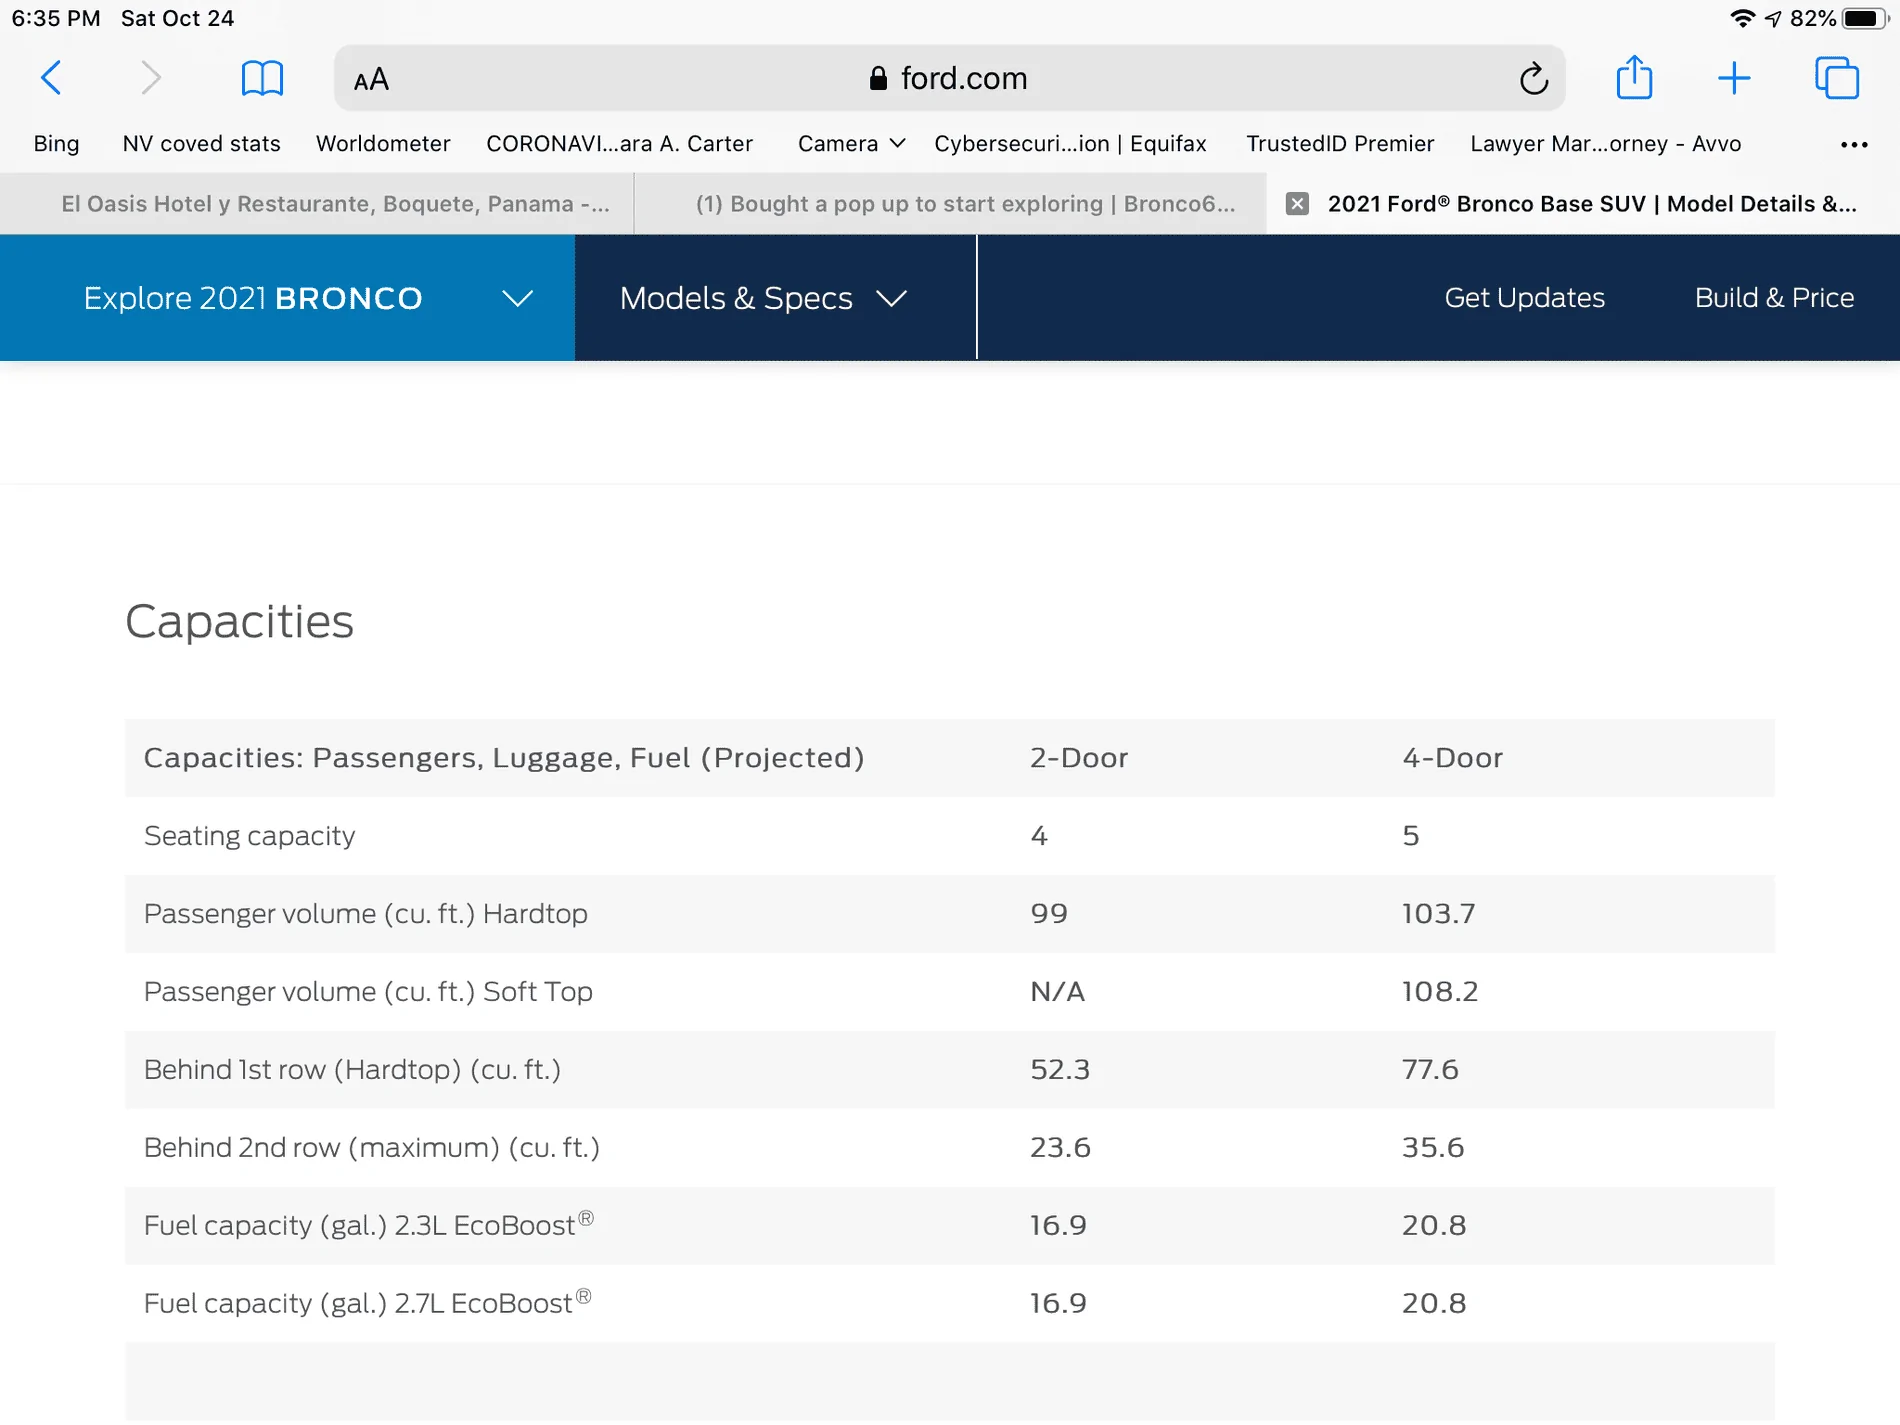This screenshot has height=1425, width=1900.
Task: Show all tabs overview icon
Action: point(1837,78)
